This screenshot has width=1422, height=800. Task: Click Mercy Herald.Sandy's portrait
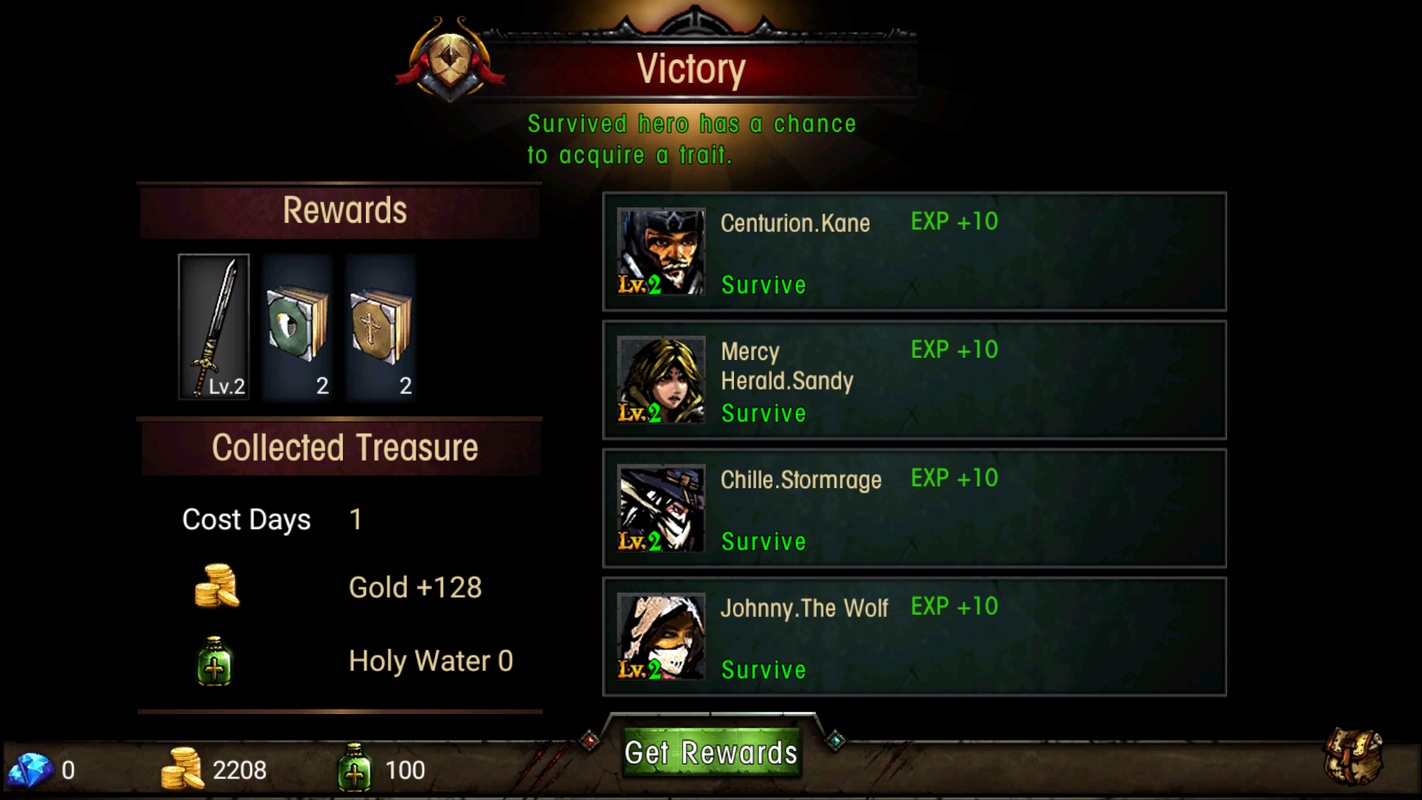click(661, 380)
